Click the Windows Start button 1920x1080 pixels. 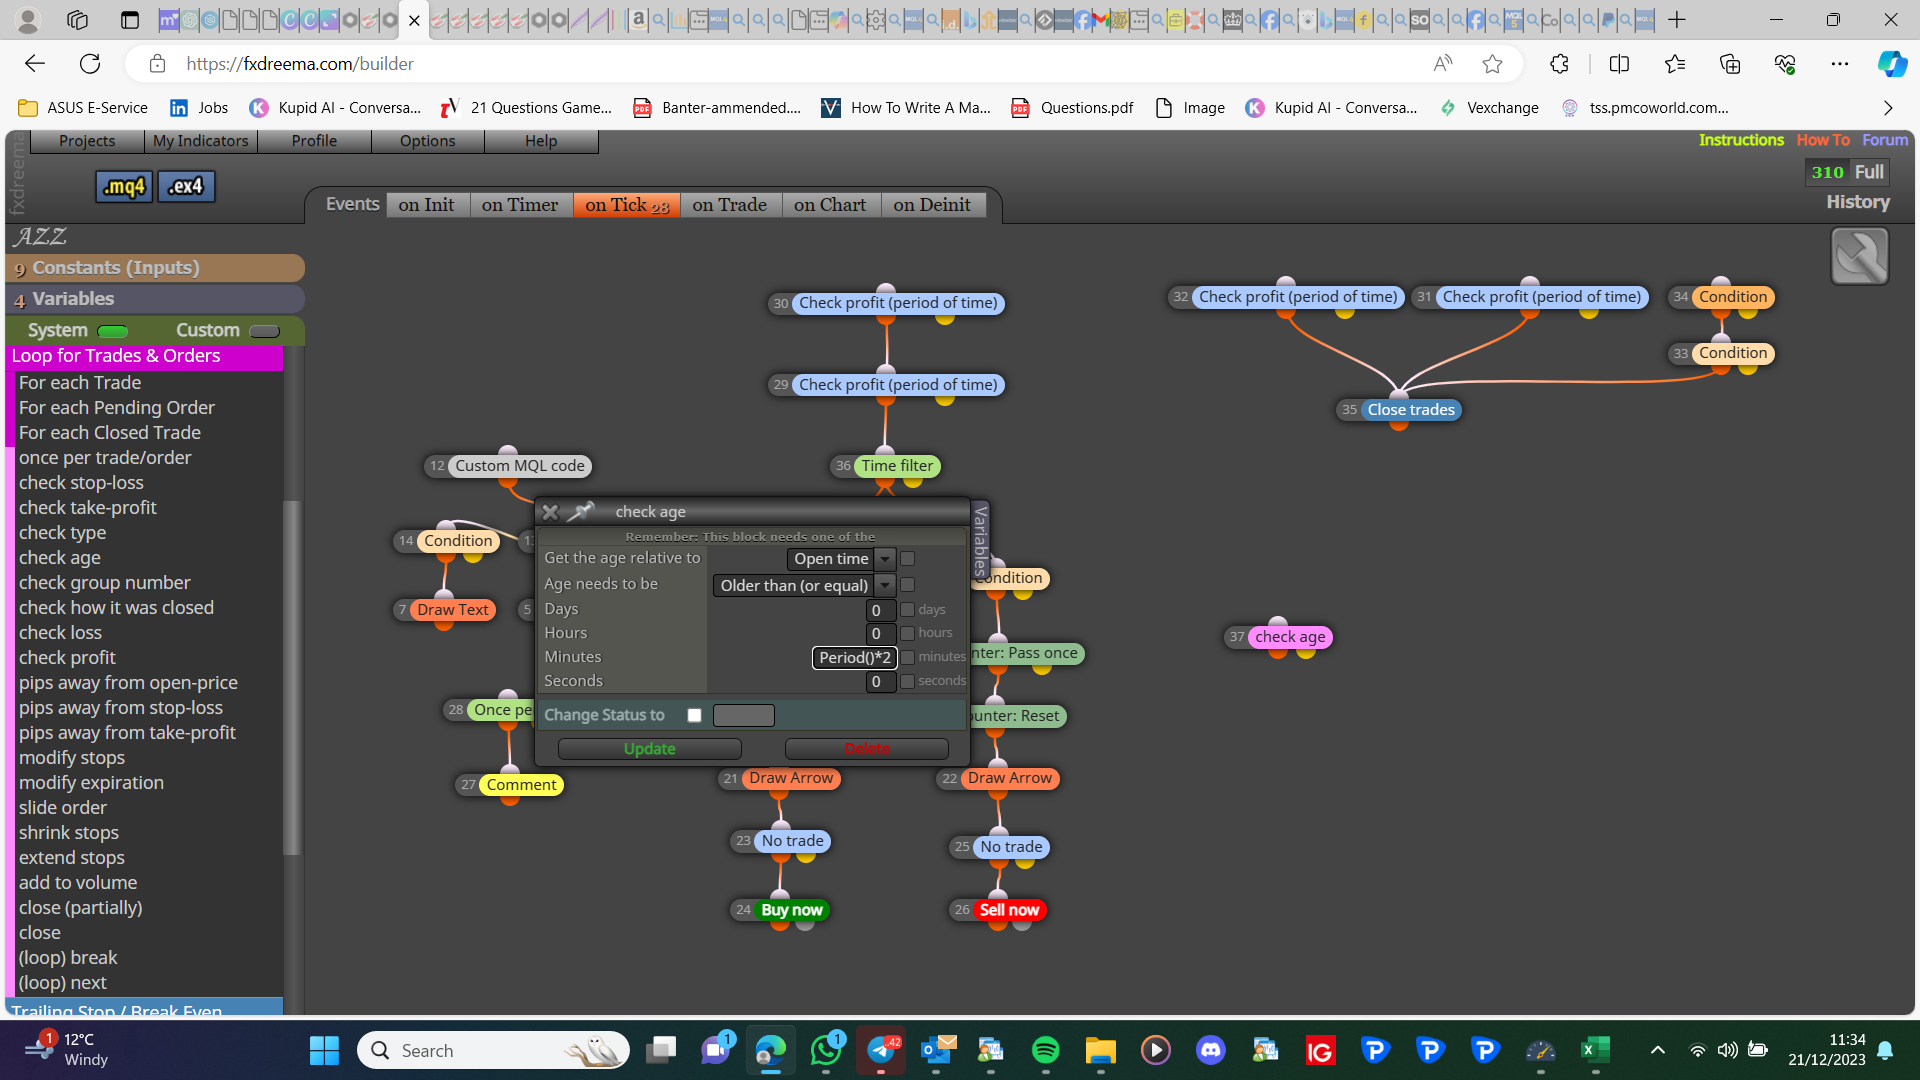point(324,1050)
